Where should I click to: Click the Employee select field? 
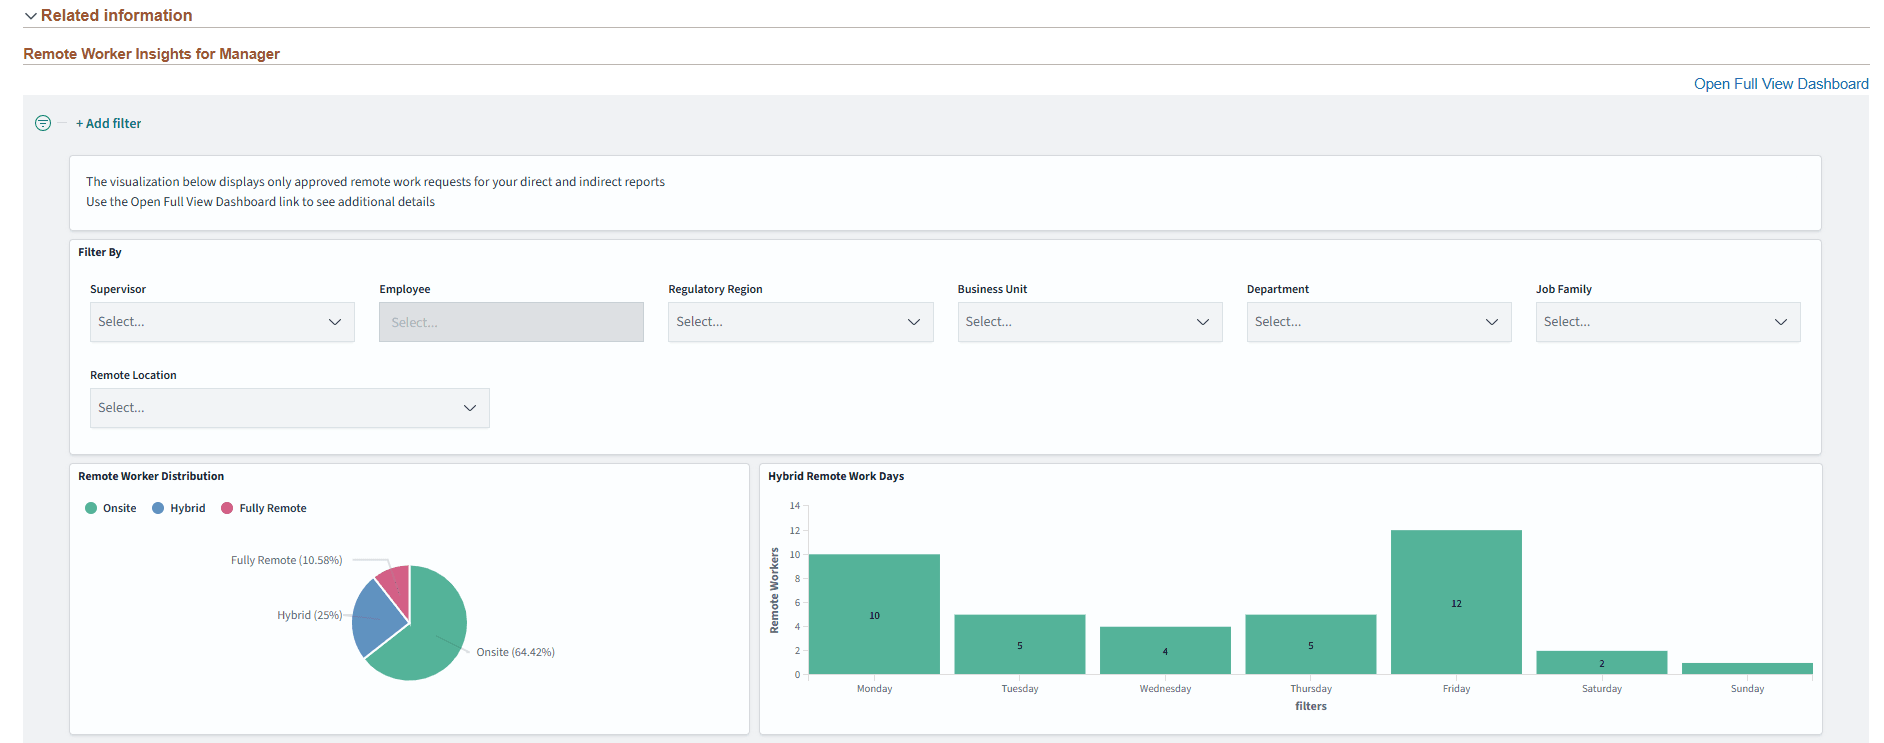click(x=511, y=322)
